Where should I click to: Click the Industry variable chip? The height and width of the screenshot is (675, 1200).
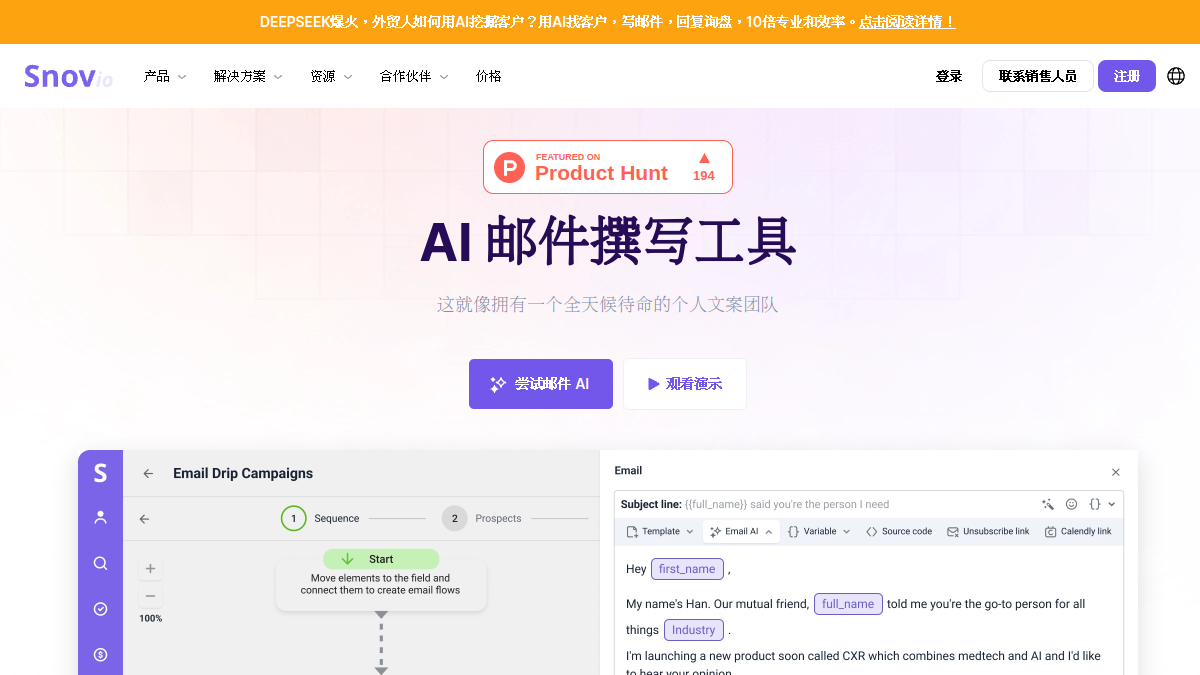coord(693,630)
